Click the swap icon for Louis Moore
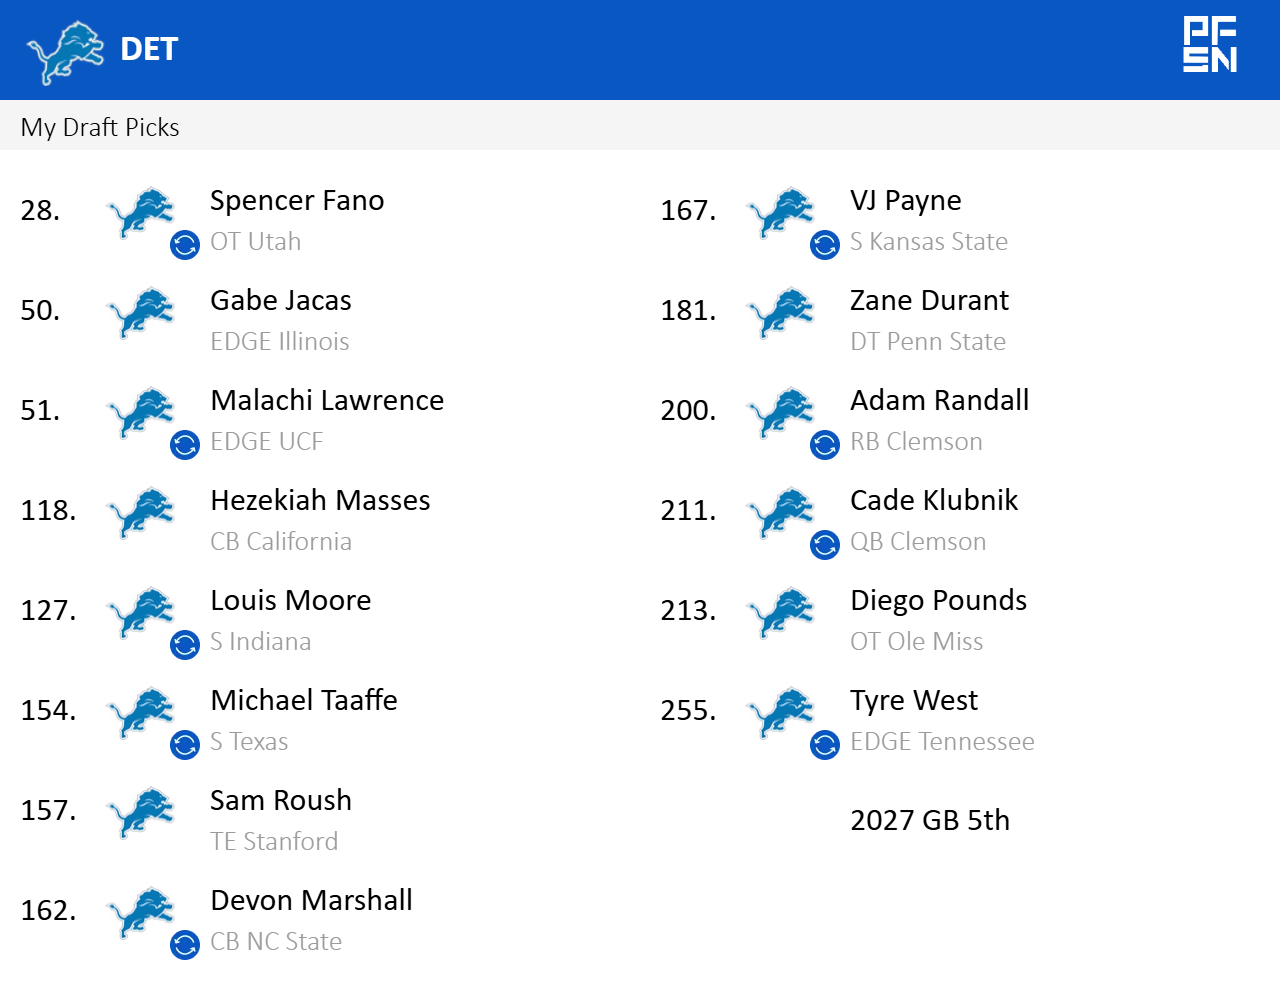The image size is (1280, 986). coord(185,645)
